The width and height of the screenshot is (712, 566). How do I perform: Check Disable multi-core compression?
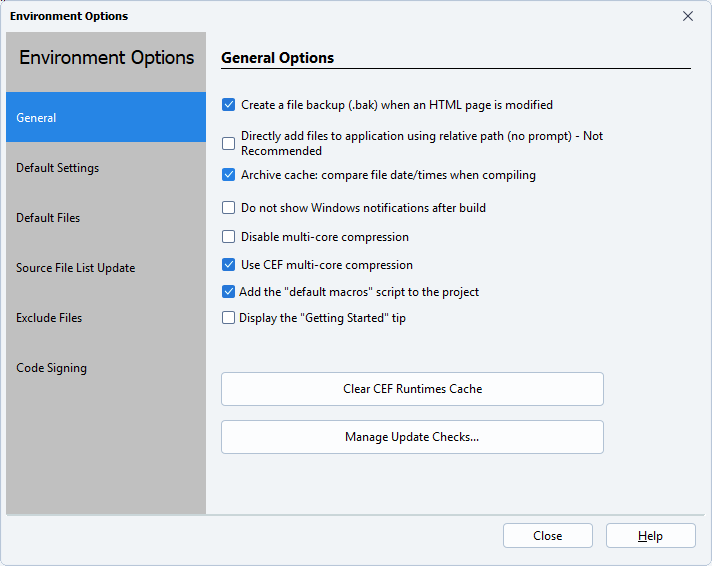coord(229,238)
